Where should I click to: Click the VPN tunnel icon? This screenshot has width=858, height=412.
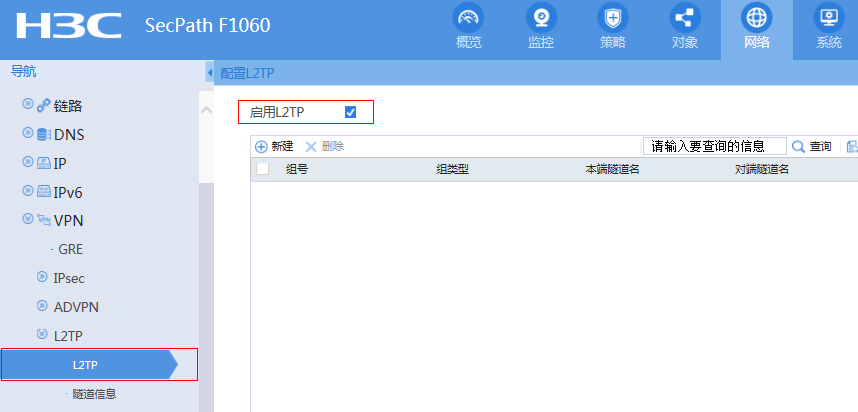point(43,220)
